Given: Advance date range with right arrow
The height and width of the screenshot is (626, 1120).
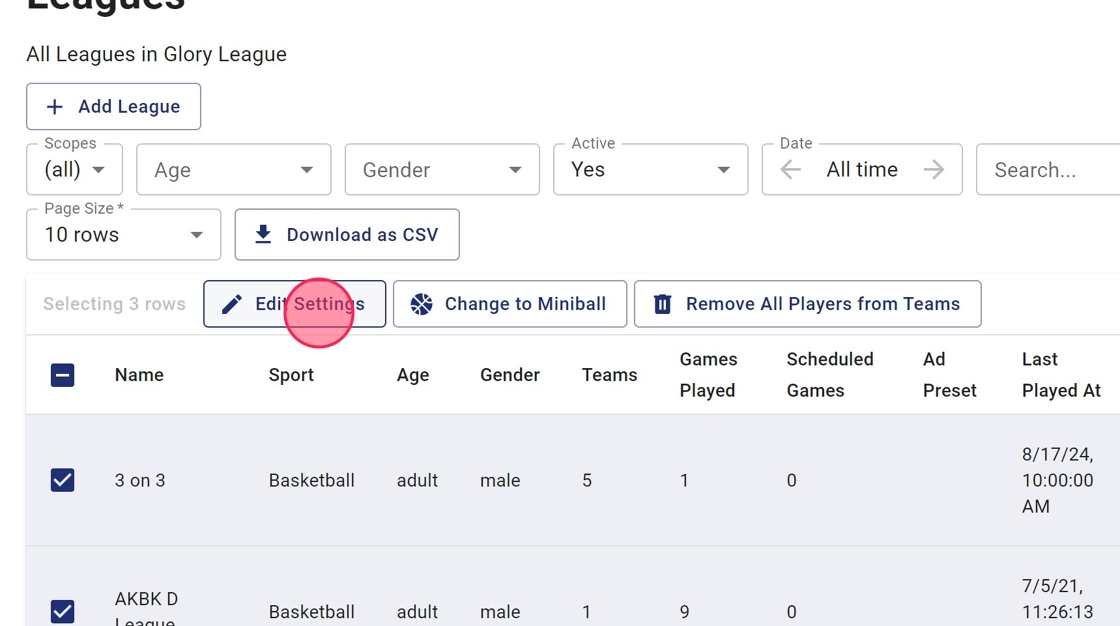Looking at the screenshot, I should (934, 170).
